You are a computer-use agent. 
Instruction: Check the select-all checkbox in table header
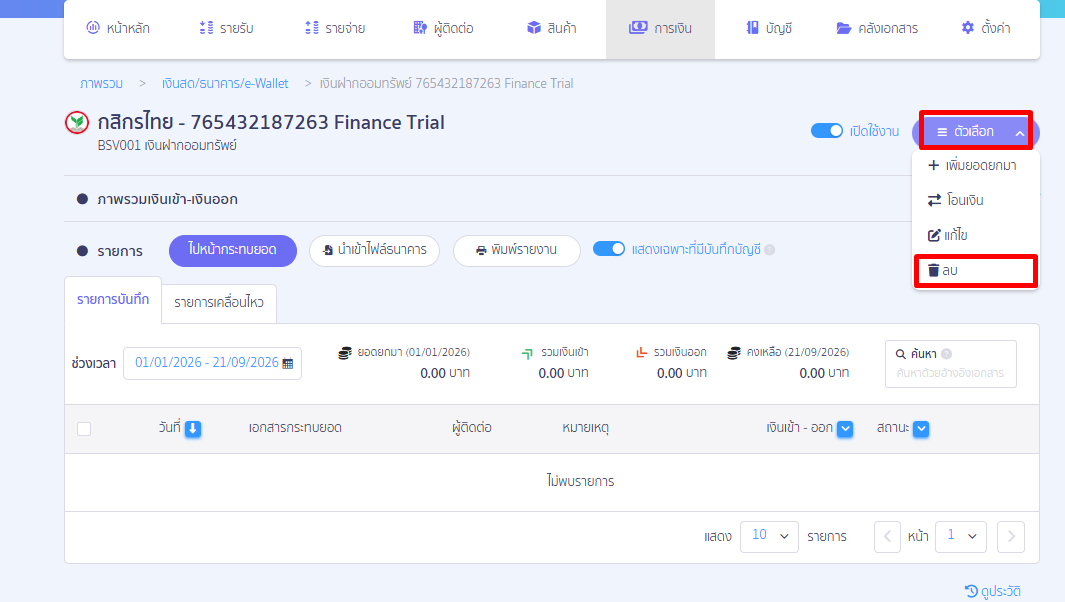pyautogui.click(x=84, y=429)
